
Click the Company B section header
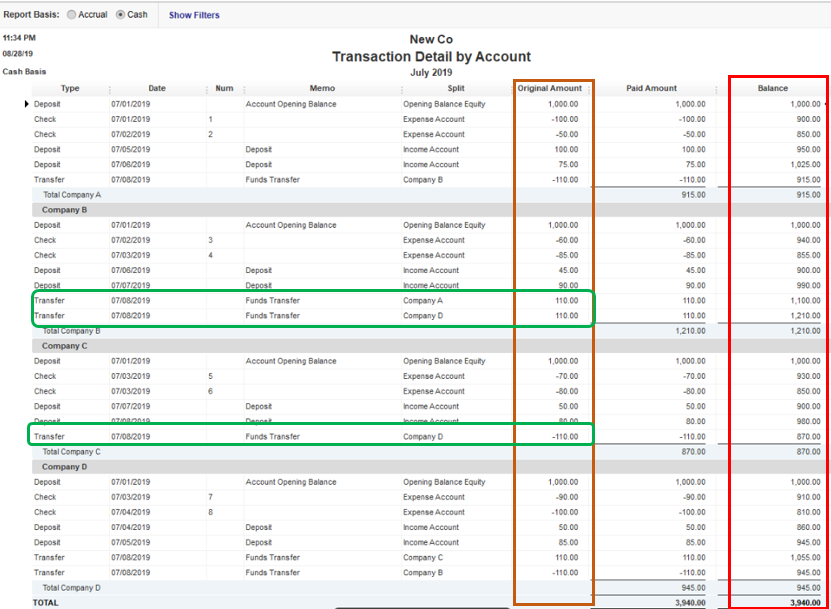[64, 210]
